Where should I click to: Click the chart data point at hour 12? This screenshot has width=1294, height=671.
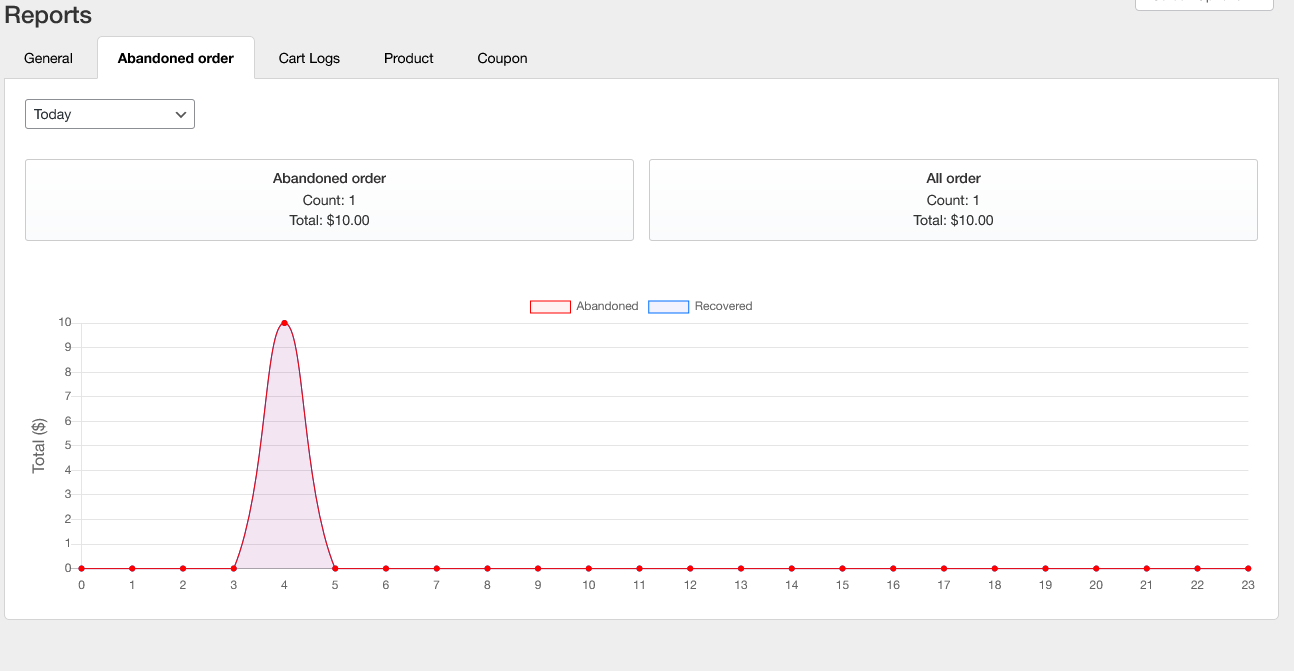point(690,569)
